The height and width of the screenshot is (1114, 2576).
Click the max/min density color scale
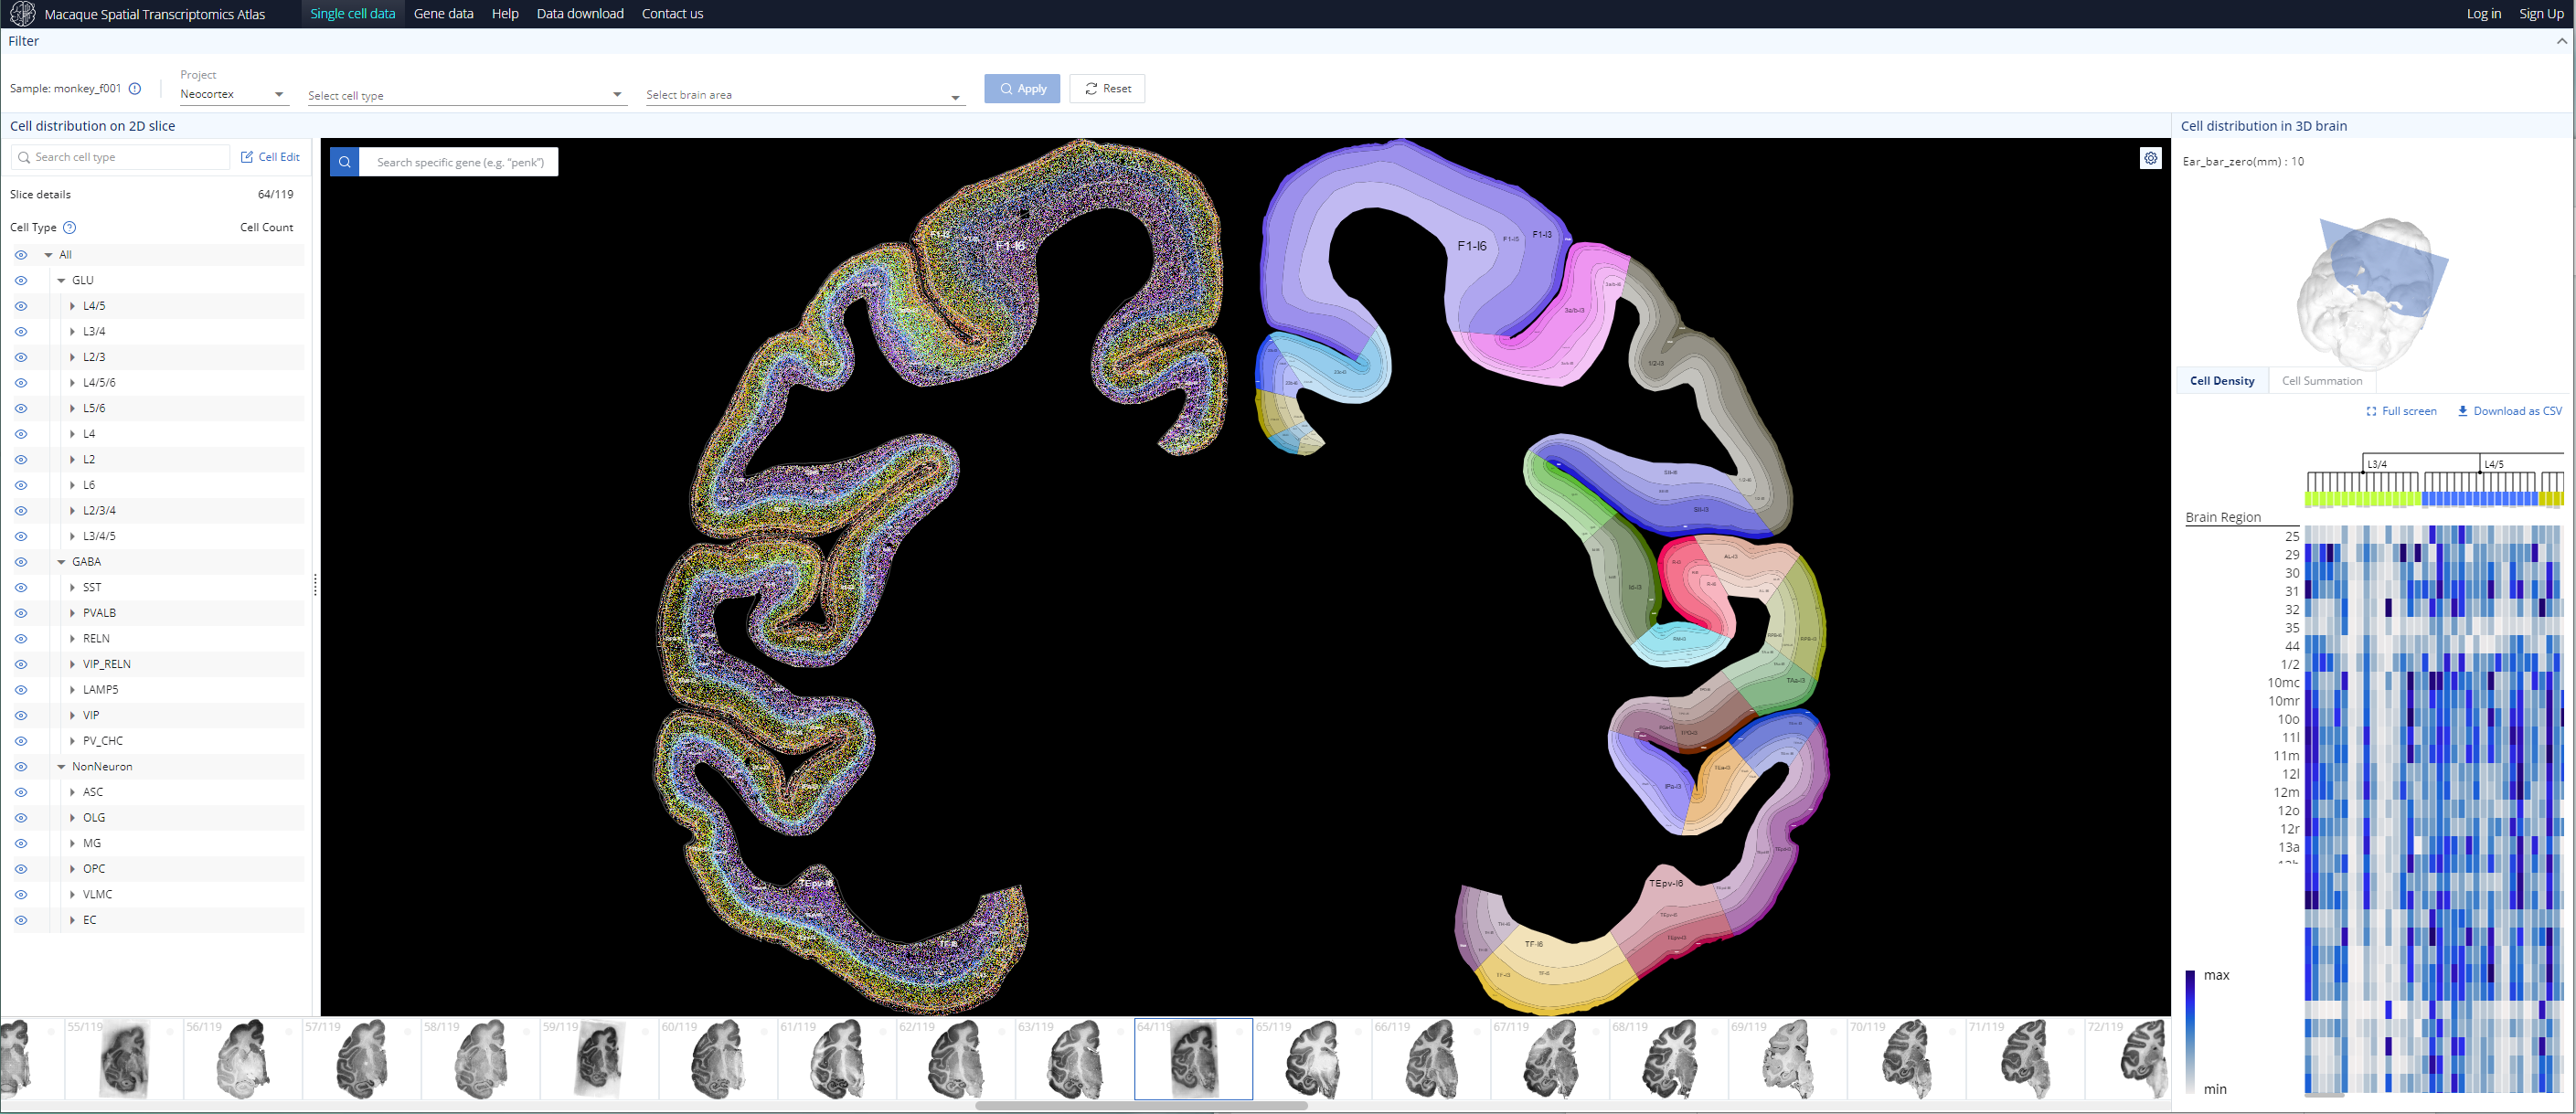click(x=2189, y=1030)
